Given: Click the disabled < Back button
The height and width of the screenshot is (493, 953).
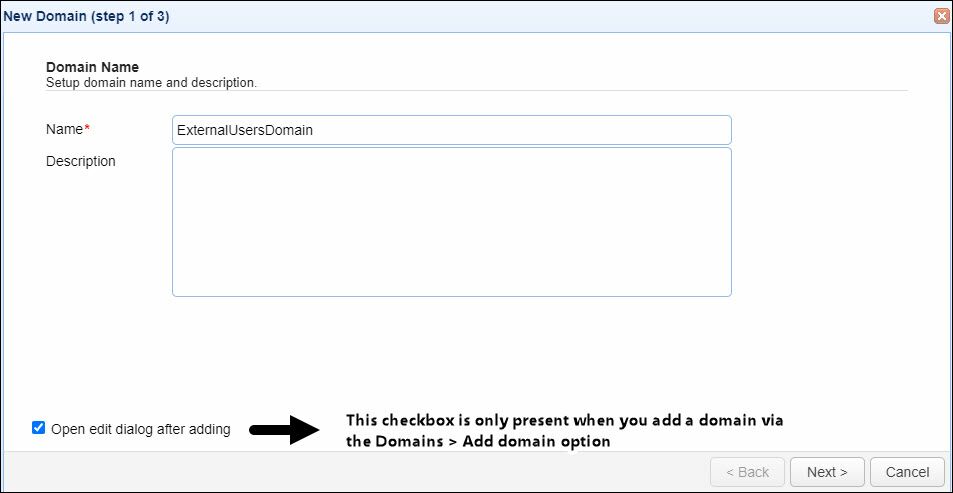Looking at the screenshot, I should click(748, 472).
